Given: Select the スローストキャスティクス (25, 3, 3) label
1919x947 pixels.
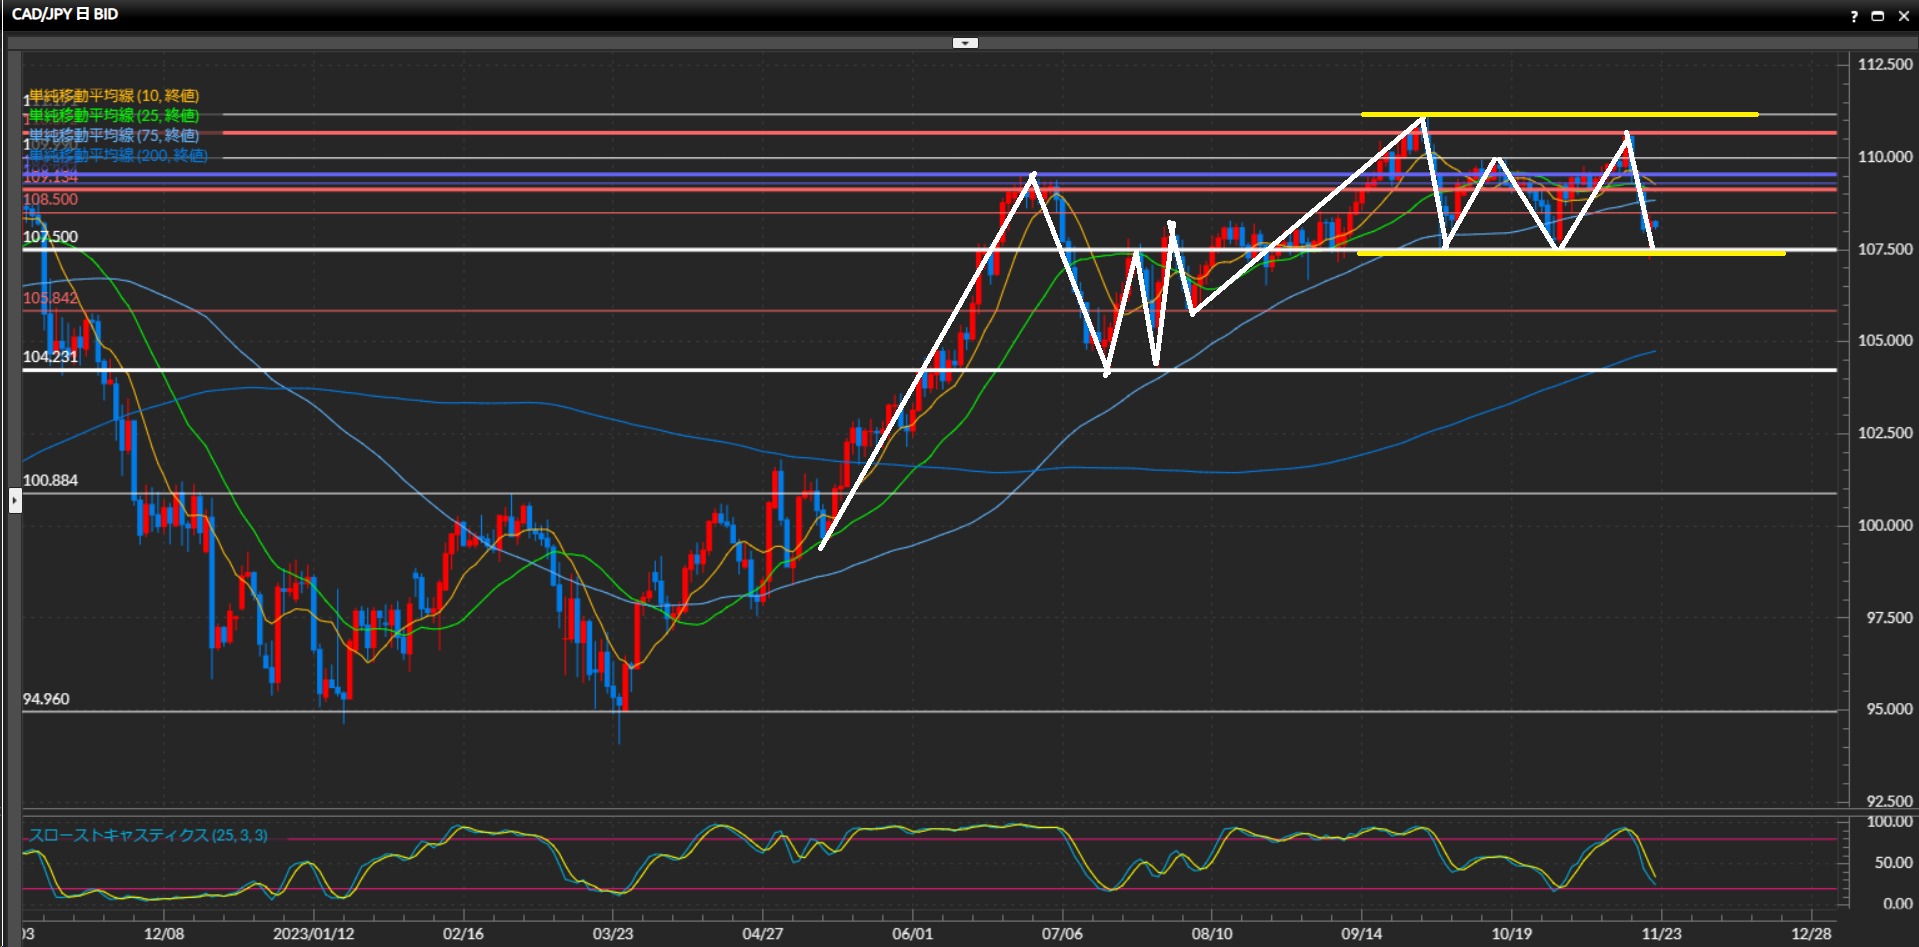Looking at the screenshot, I should 148,835.
